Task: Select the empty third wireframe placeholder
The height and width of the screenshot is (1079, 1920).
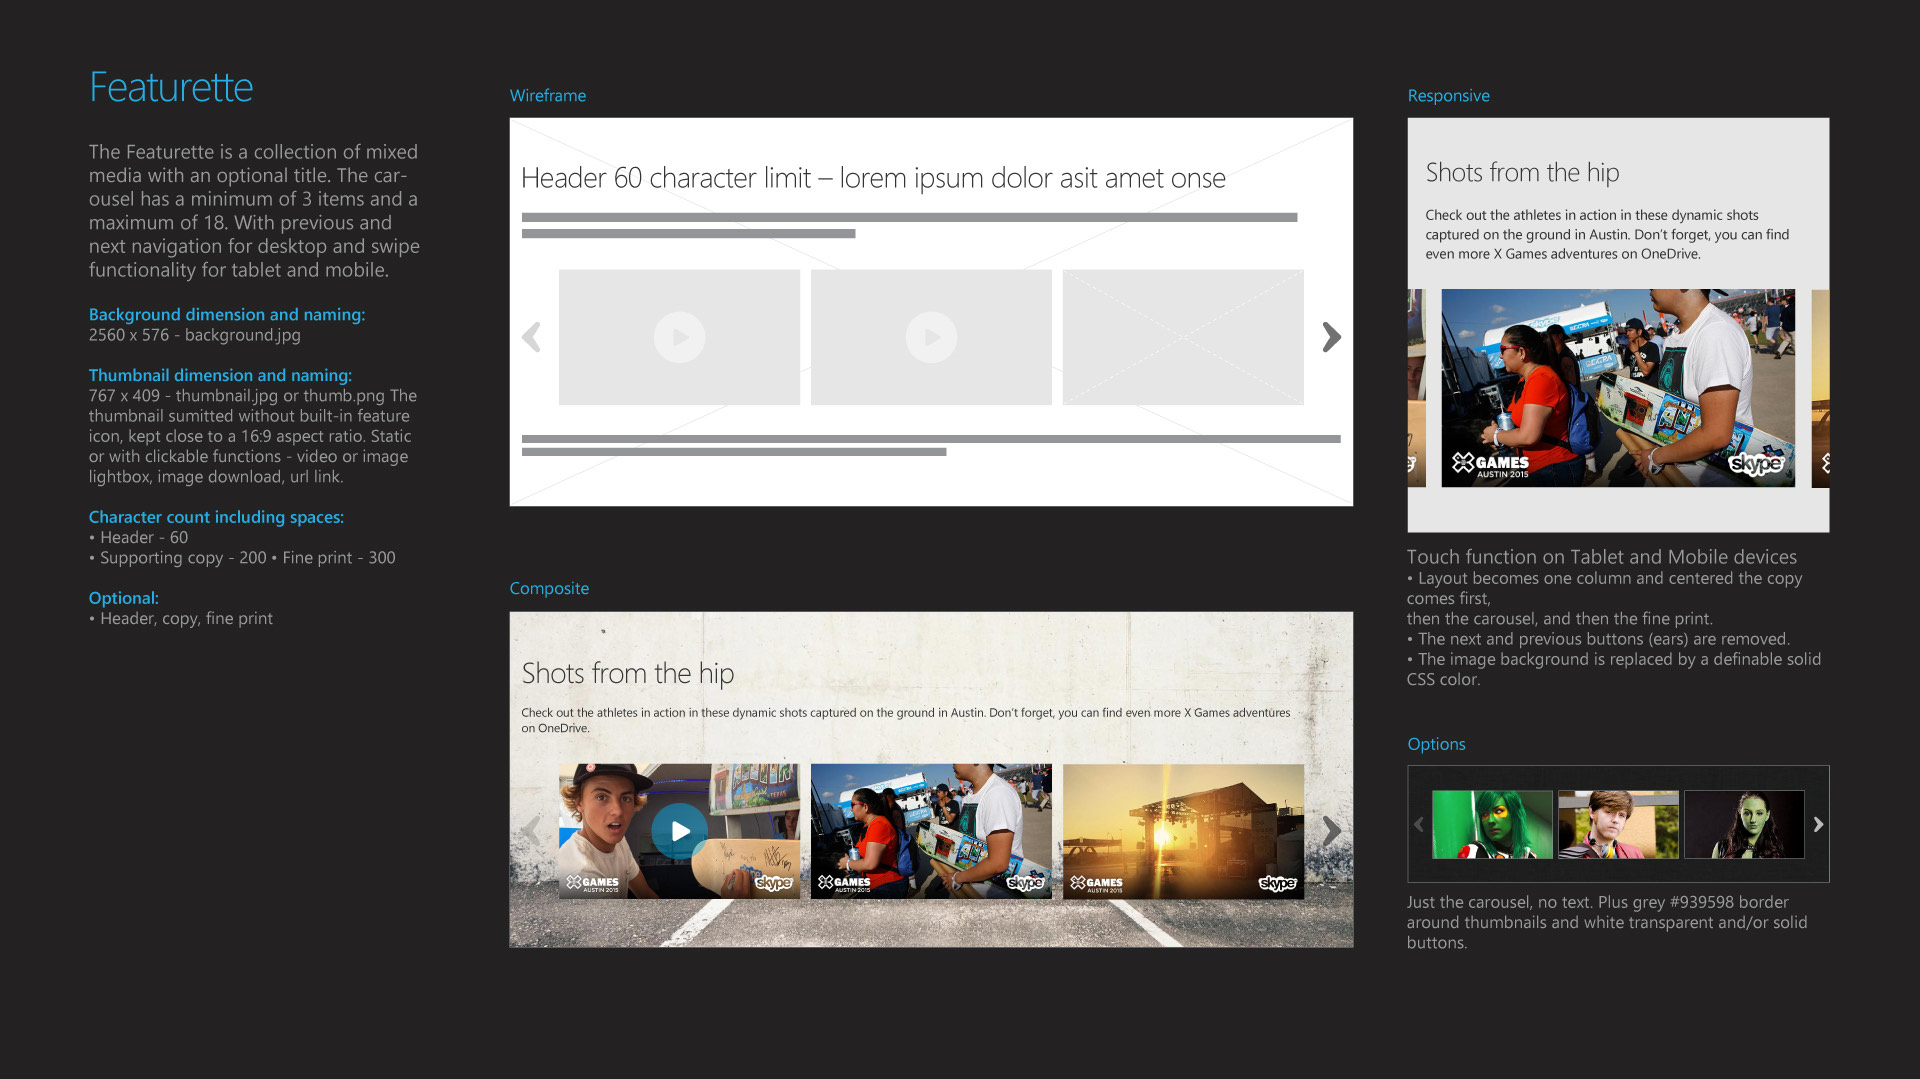Action: [1182, 337]
